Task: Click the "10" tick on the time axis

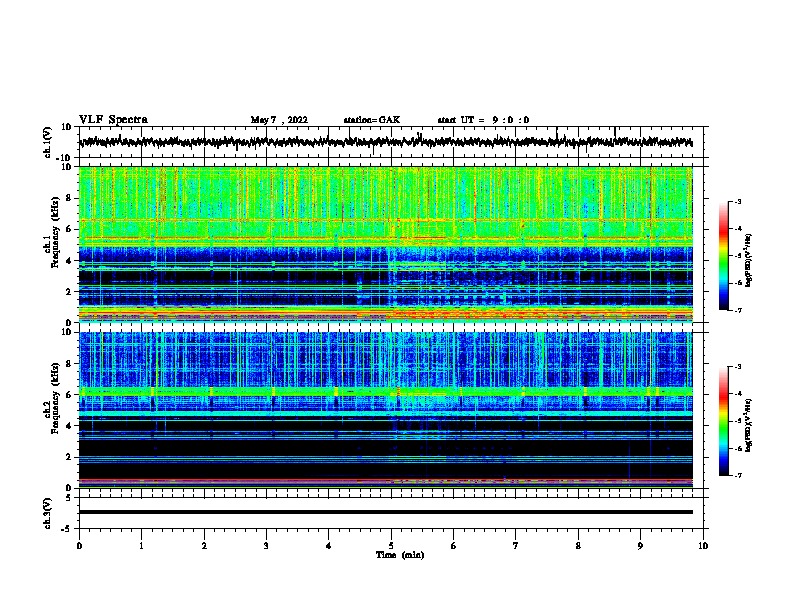Action: (703, 546)
